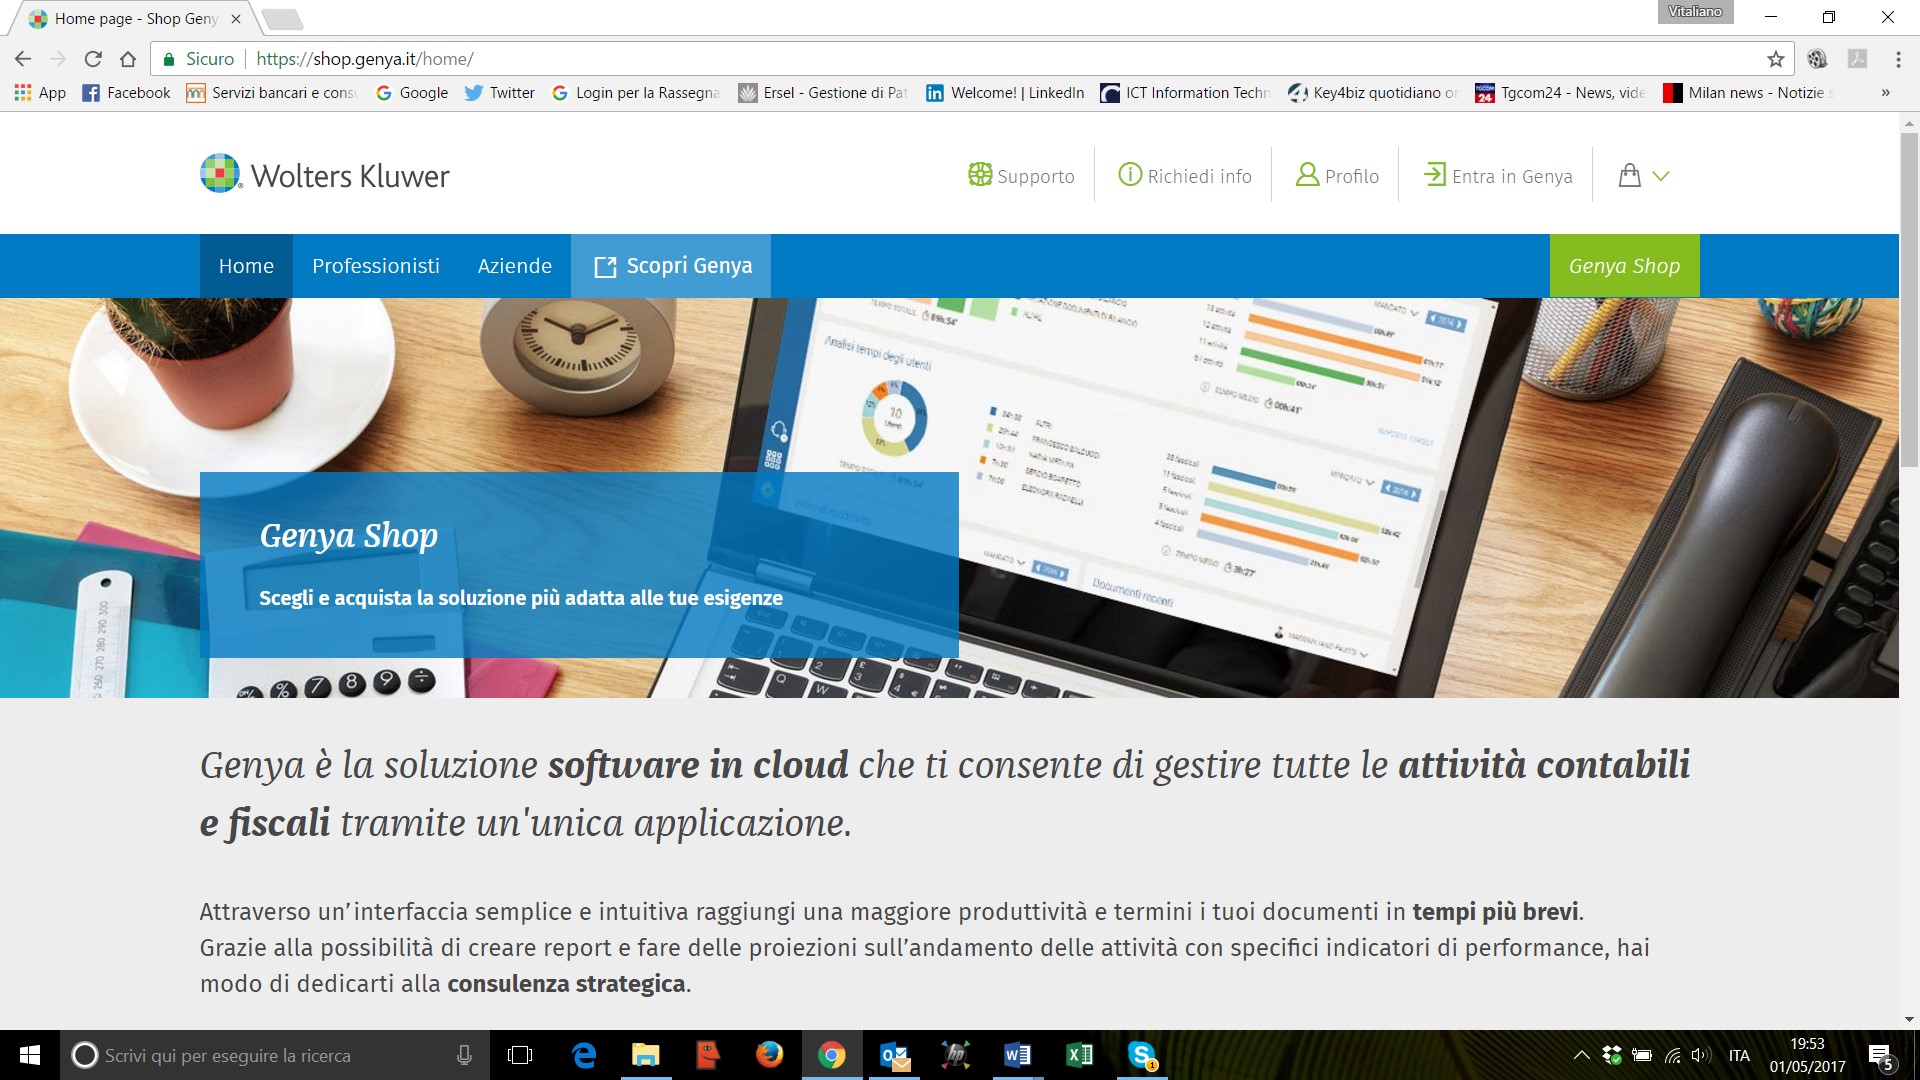Screen dimensions: 1920x1080
Task: Open File Explorer from taskbar
Action: [646, 1055]
